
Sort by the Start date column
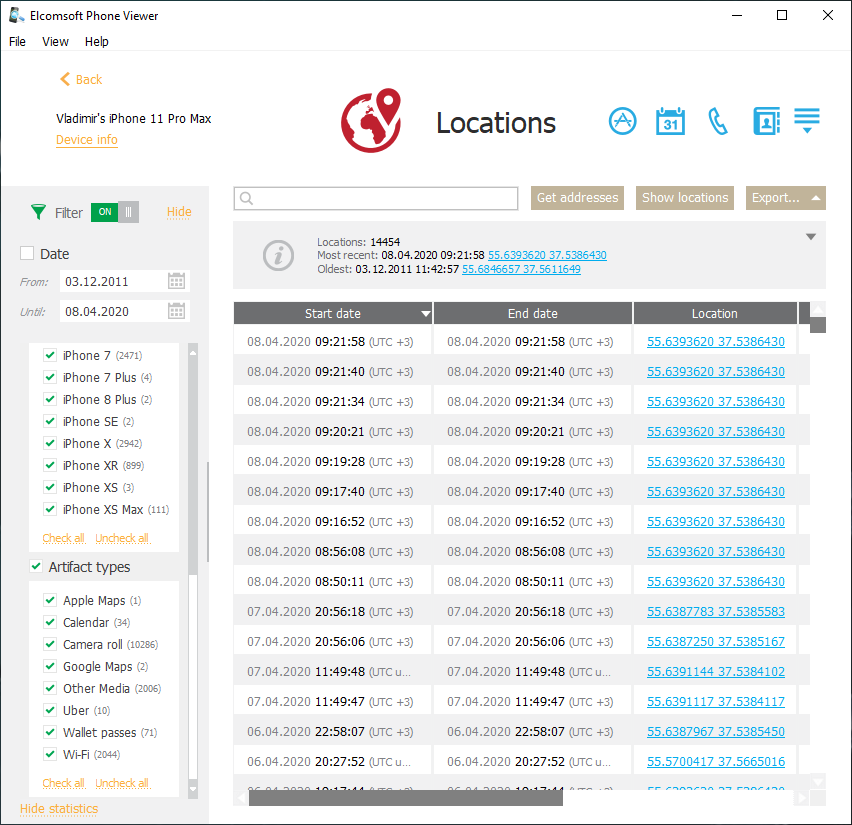333,314
